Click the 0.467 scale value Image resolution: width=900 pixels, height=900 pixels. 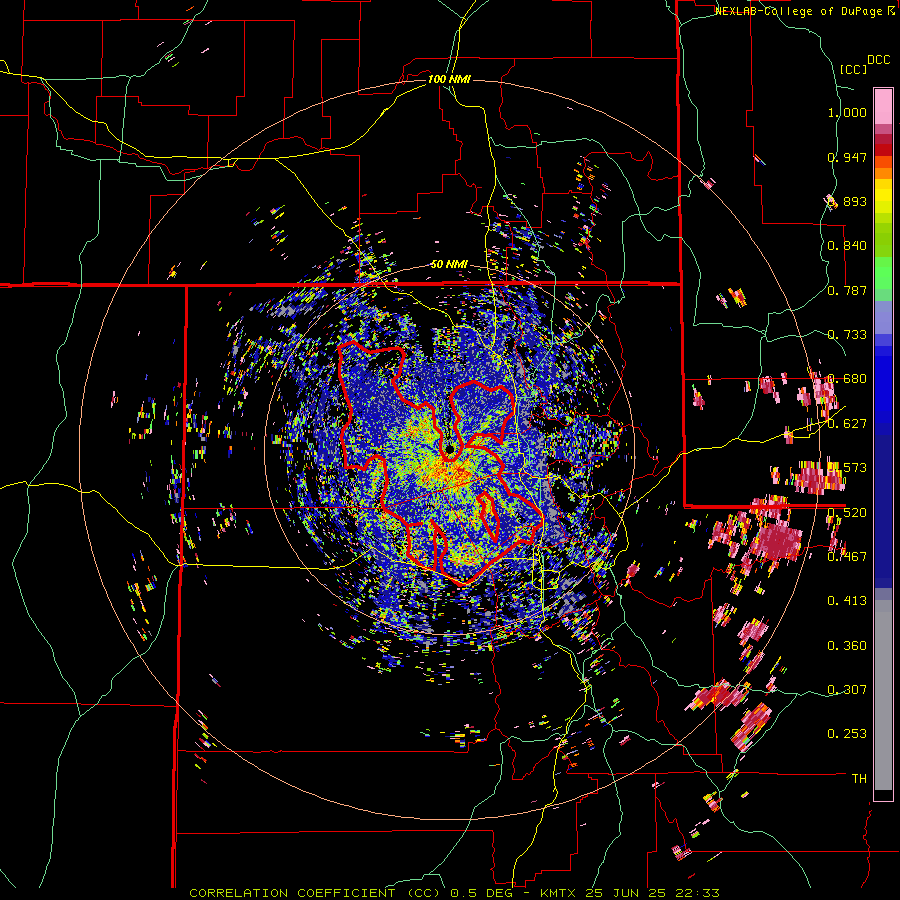[x=847, y=556]
